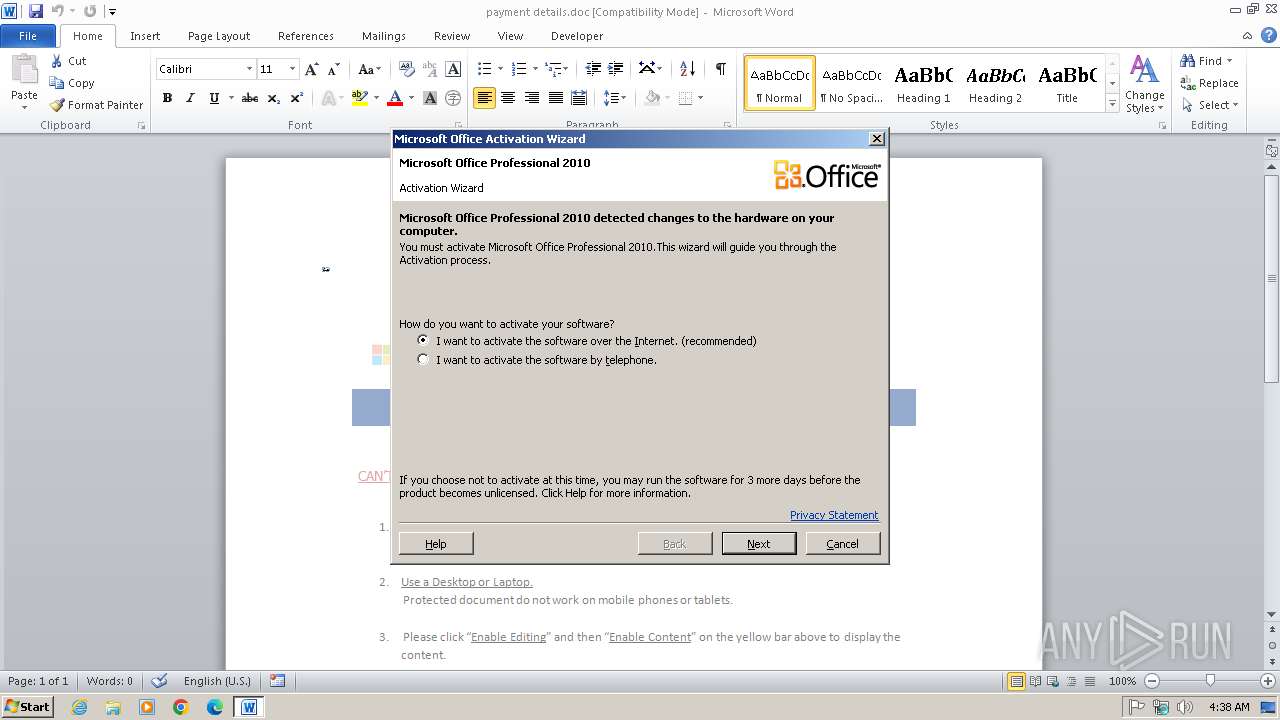The width and height of the screenshot is (1280, 720).
Task: Show paragraph marks with the pilcrow icon
Action: (x=720, y=69)
